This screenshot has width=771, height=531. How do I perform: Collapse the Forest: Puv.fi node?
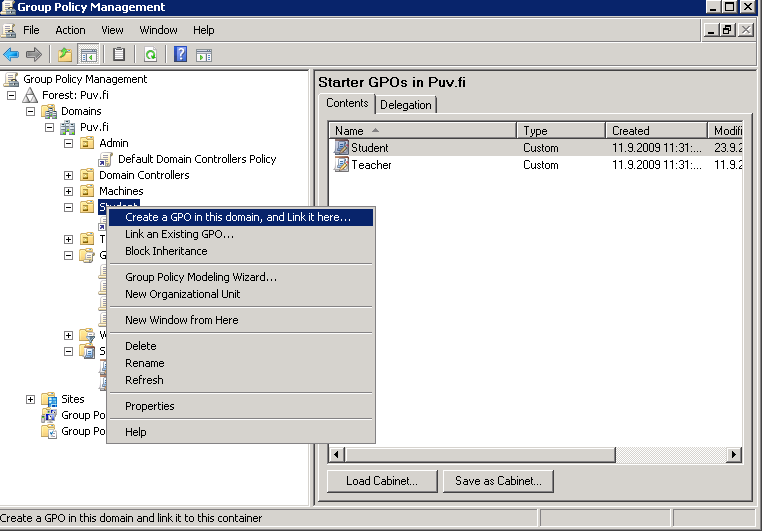point(11,95)
